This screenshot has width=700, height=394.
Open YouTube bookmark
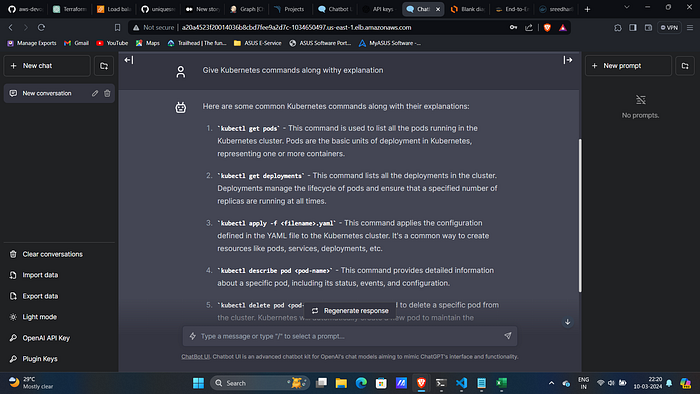click(112, 43)
